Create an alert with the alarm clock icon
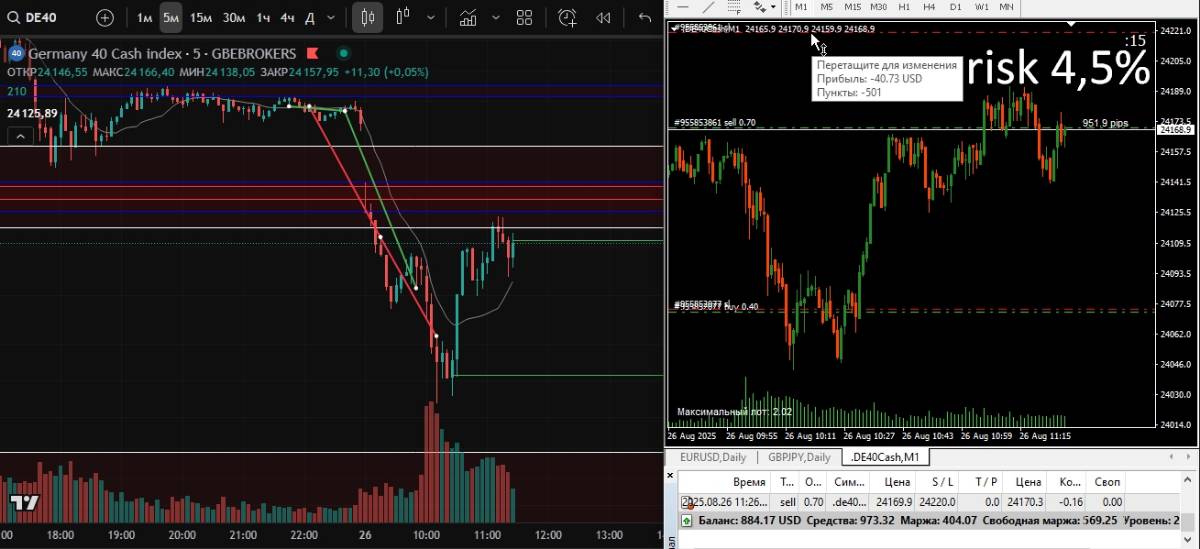Viewport: 1200px width, 549px height. click(567, 17)
